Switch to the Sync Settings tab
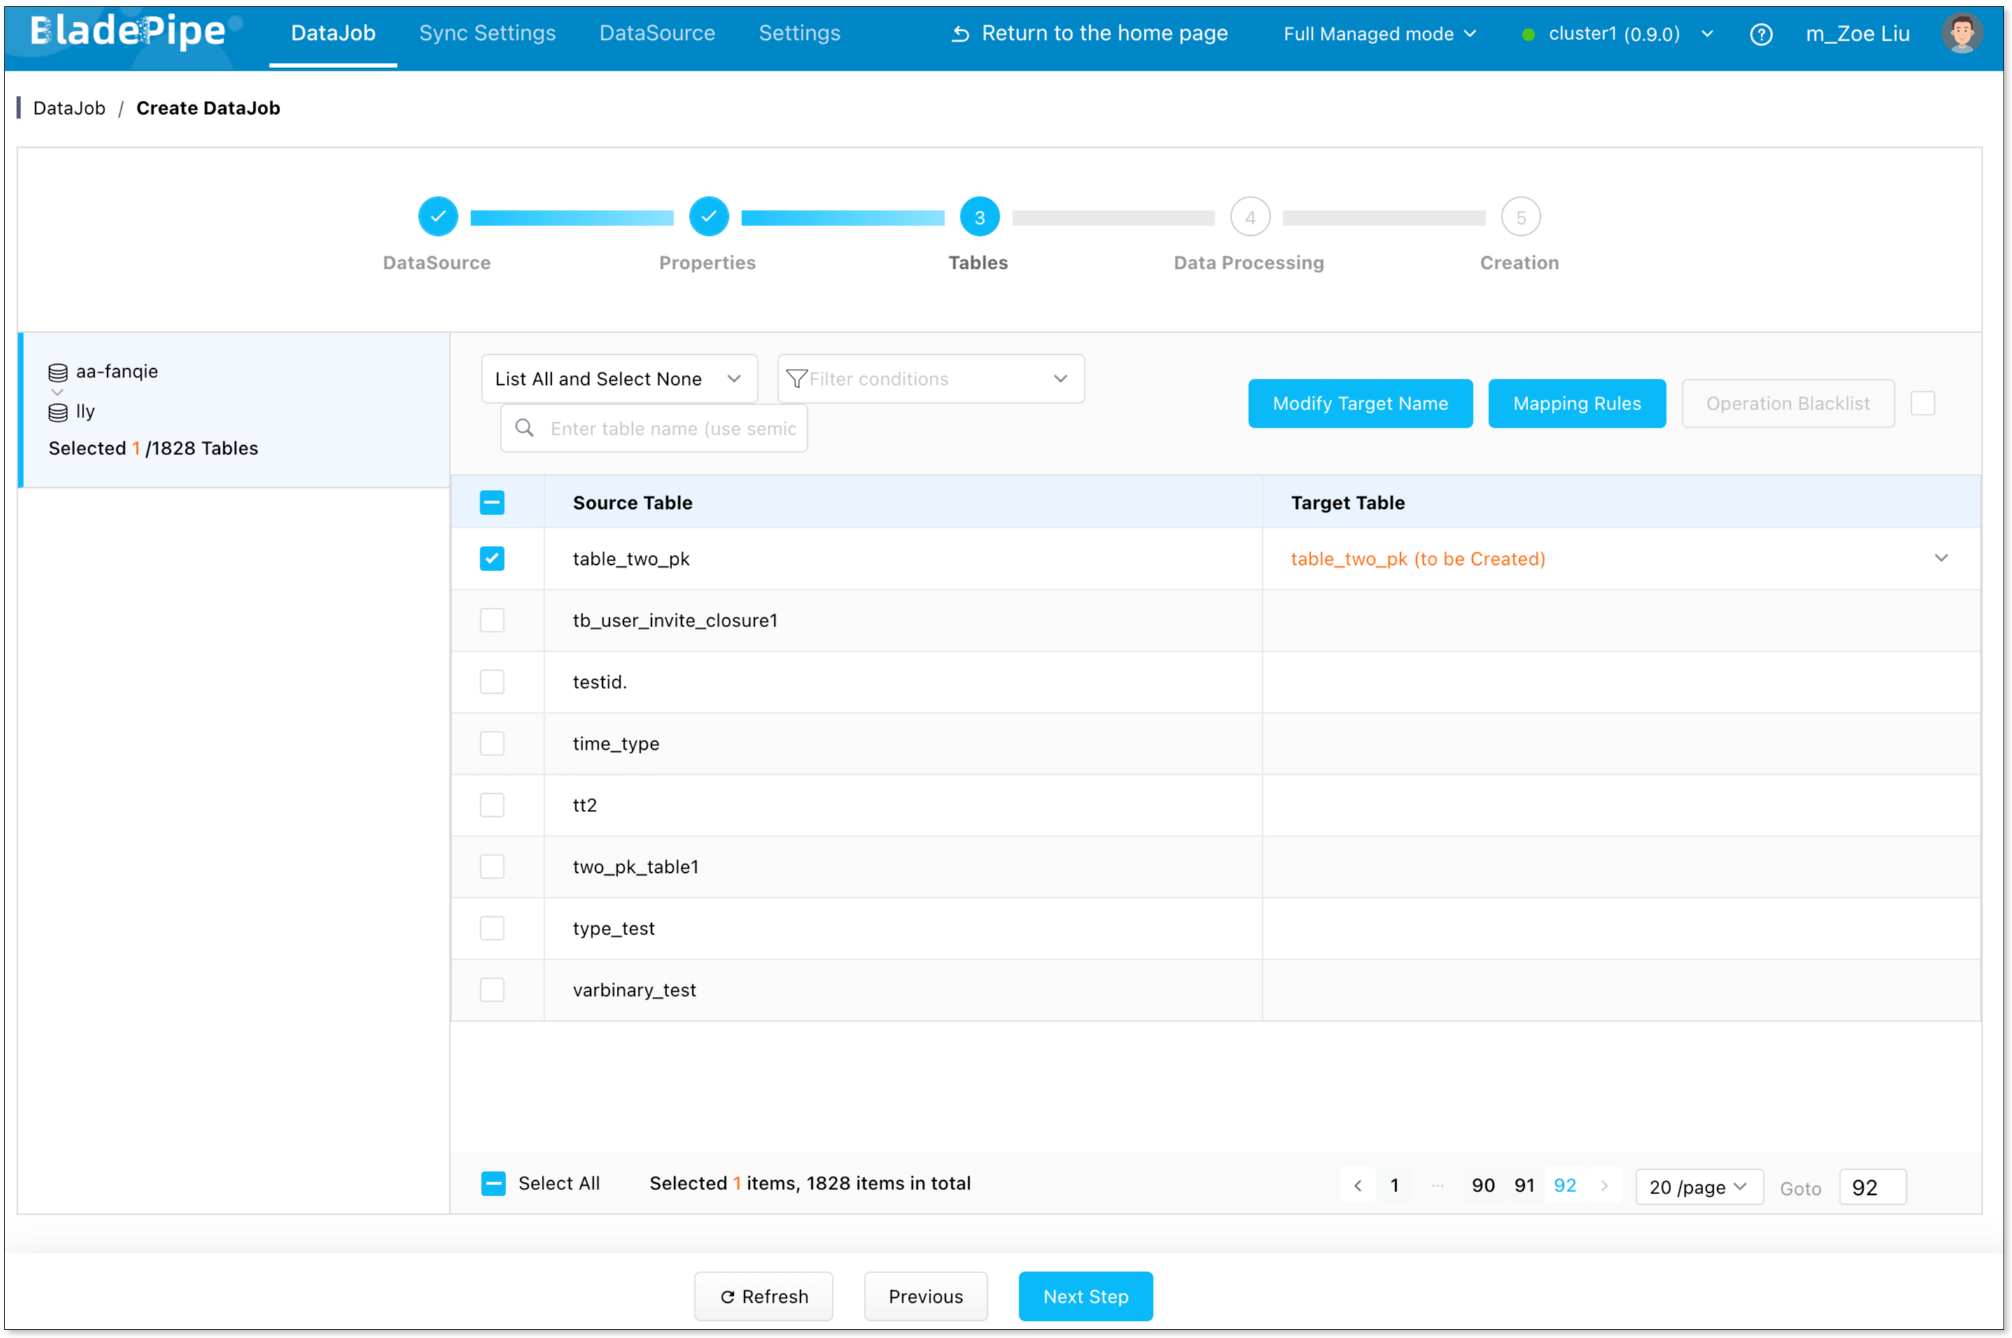 [487, 33]
